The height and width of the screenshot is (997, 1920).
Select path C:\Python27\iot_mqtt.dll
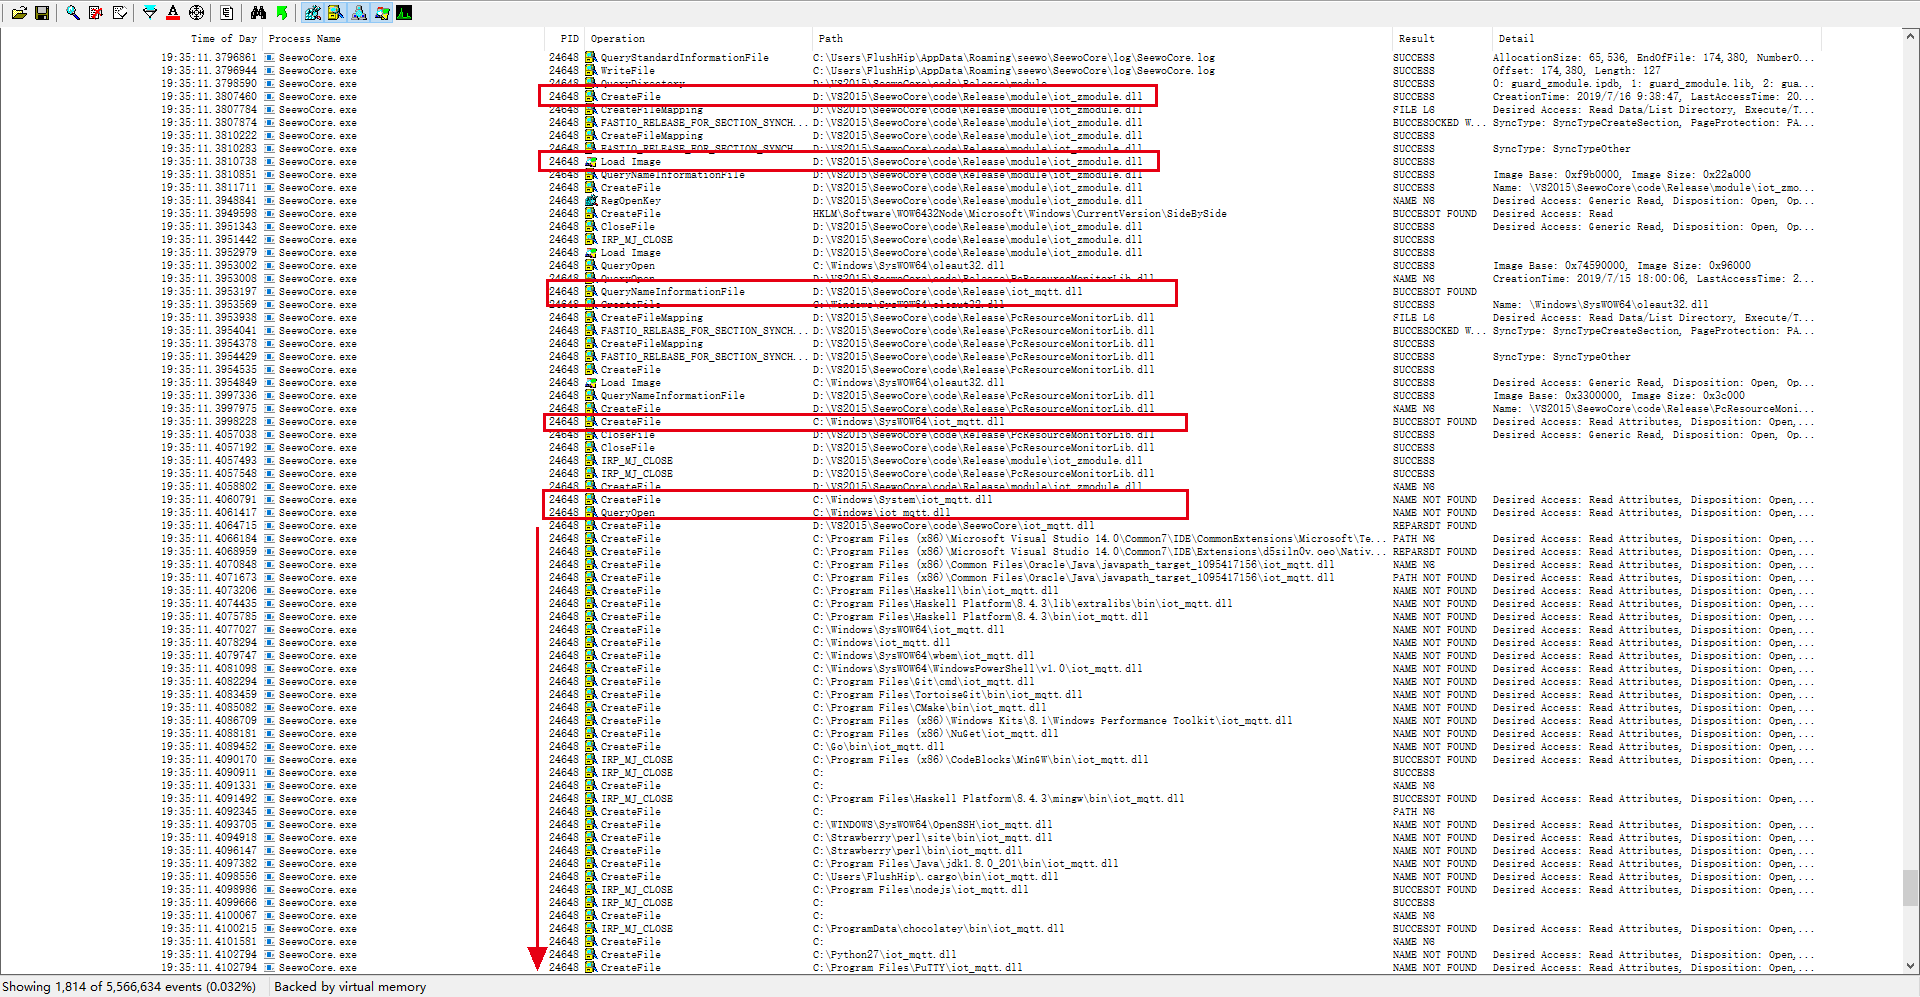(884, 955)
